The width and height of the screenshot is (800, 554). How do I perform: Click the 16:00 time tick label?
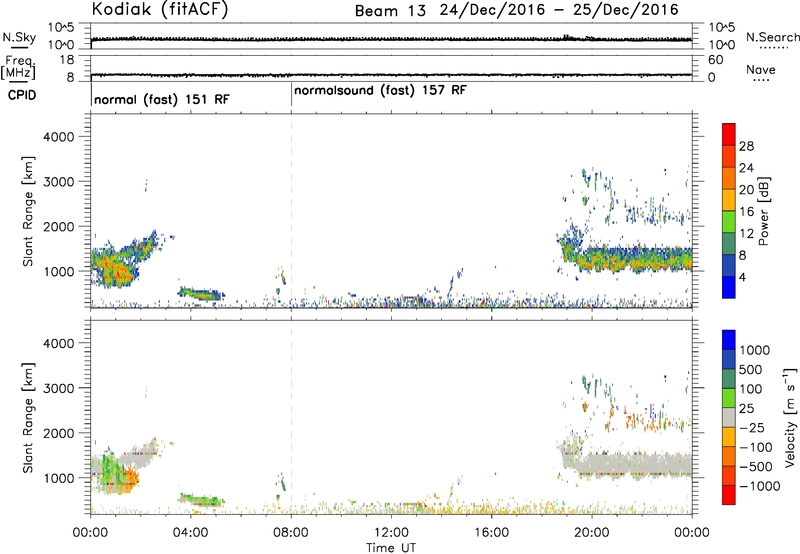[491, 533]
